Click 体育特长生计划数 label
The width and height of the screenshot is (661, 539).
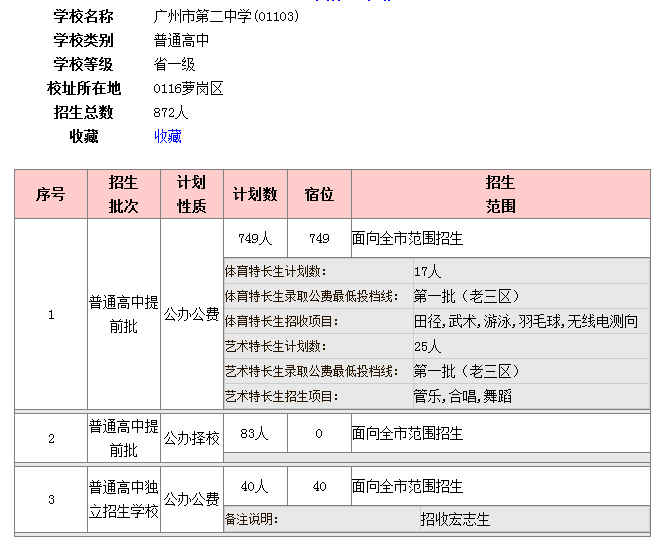click(276, 271)
